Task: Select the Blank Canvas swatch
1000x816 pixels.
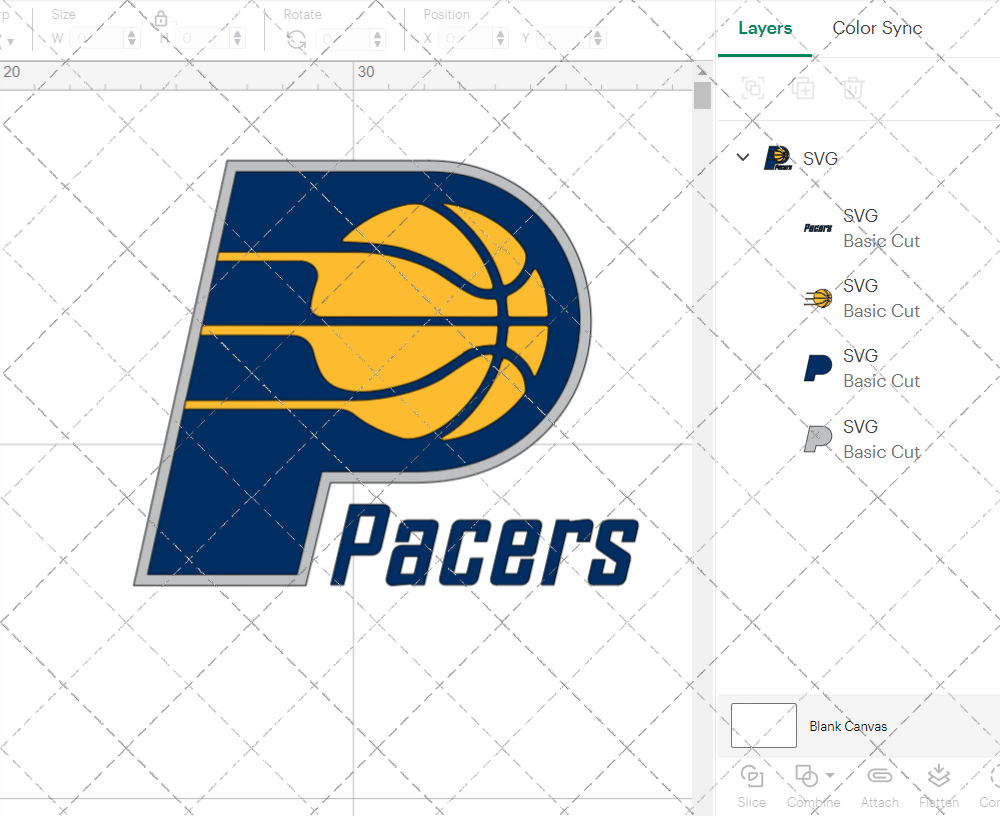Action: coord(763,725)
